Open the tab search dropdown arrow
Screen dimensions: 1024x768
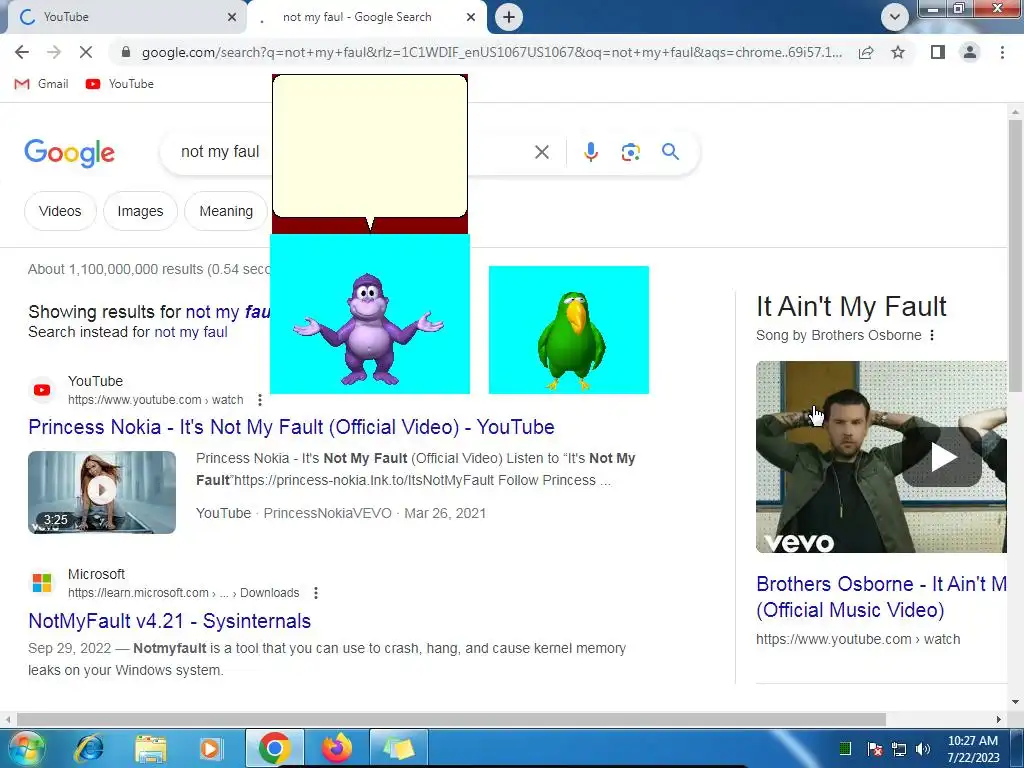tap(895, 17)
